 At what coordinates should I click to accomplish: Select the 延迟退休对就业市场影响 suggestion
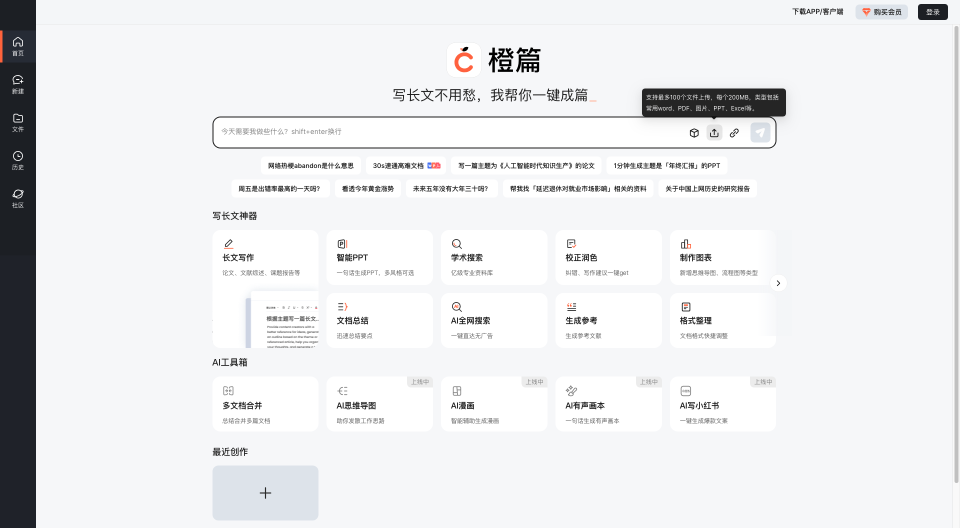pos(578,189)
